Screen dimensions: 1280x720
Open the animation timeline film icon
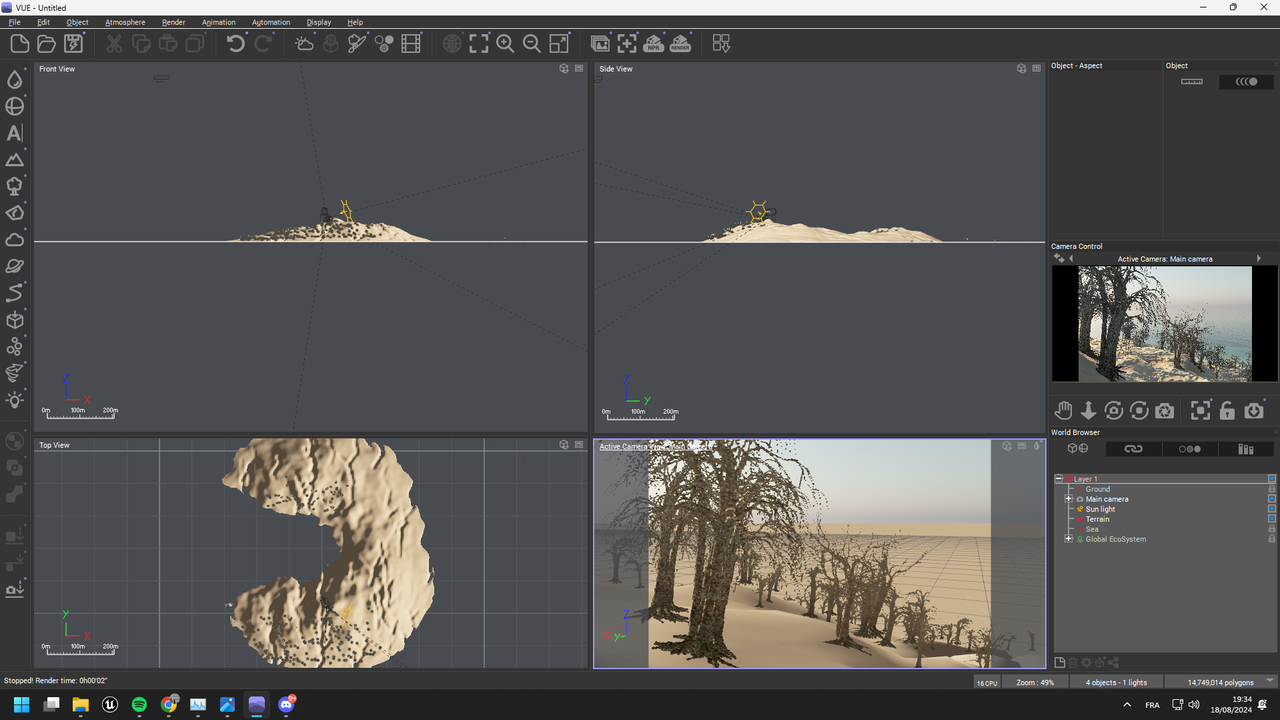tap(411, 43)
